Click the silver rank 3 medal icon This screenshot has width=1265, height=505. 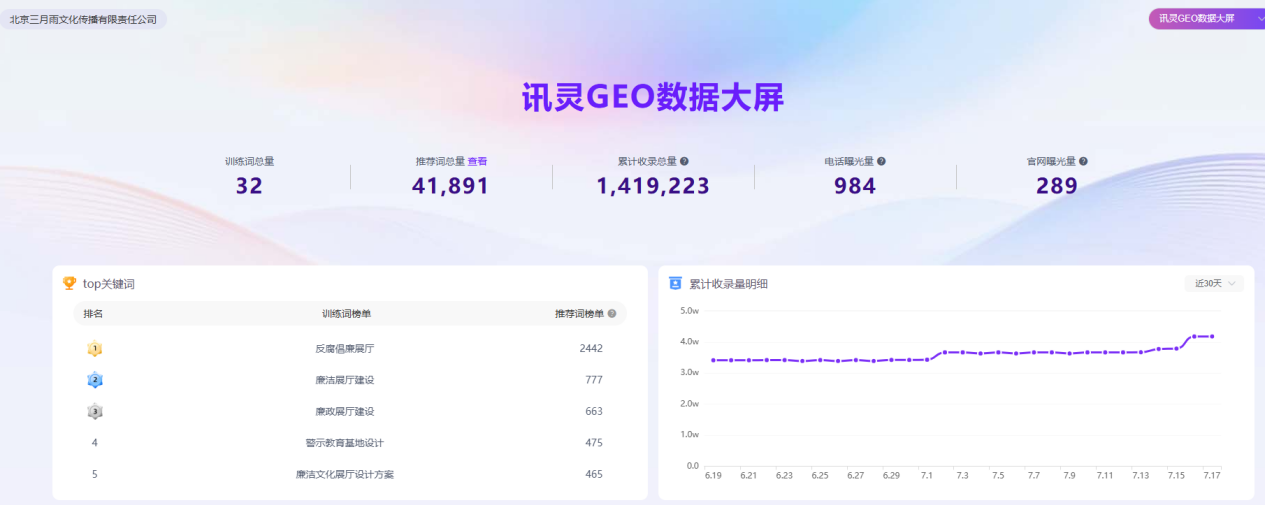[94, 411]
